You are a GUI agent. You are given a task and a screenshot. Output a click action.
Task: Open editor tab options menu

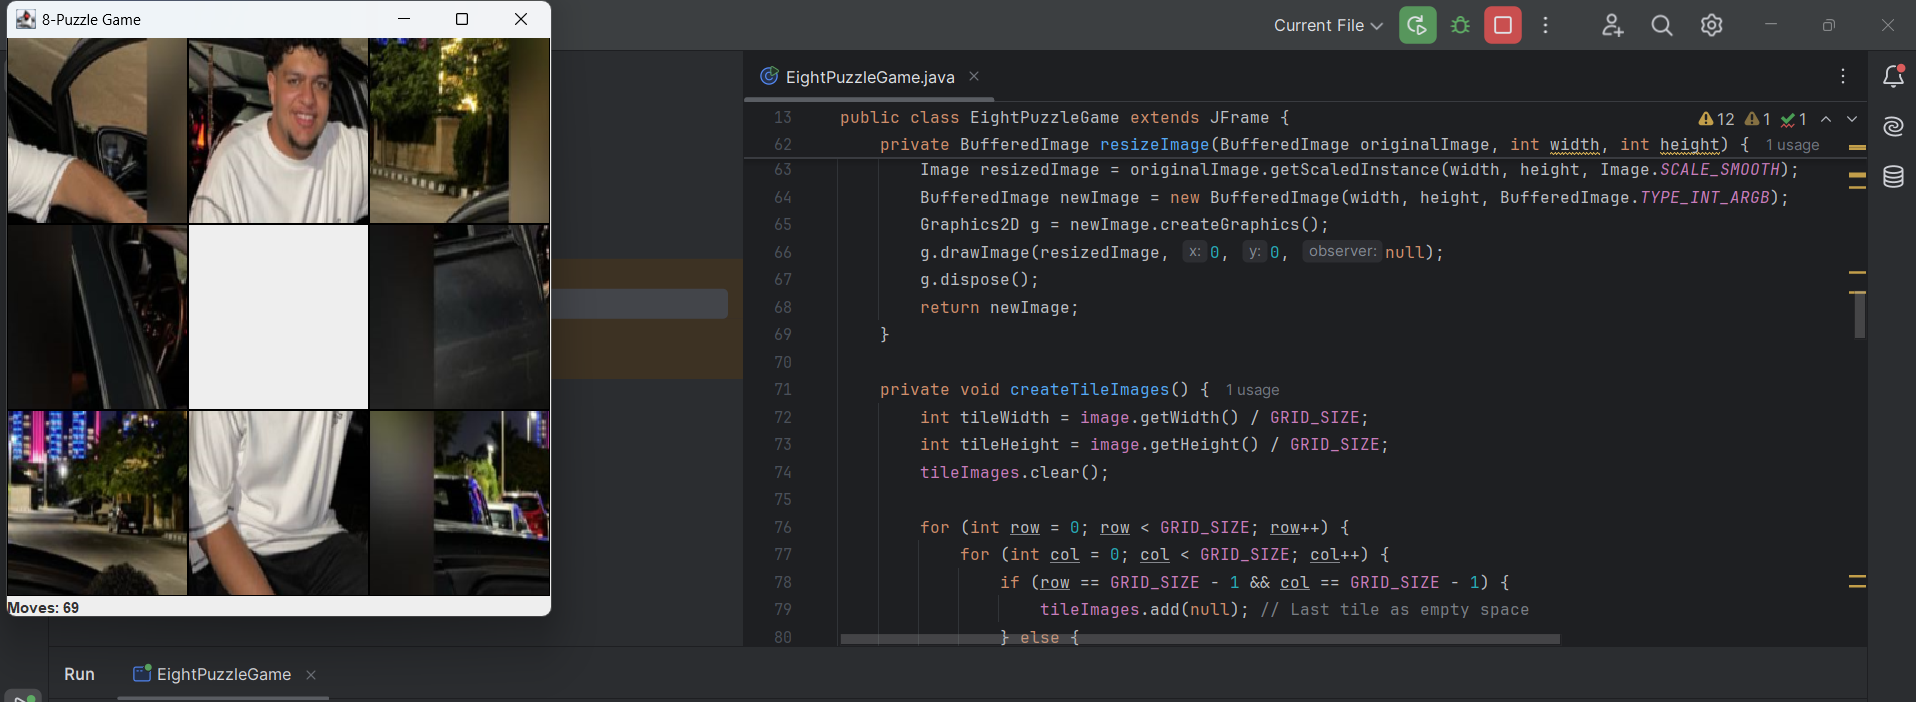pyautogui.click(x=1843, y=77)
